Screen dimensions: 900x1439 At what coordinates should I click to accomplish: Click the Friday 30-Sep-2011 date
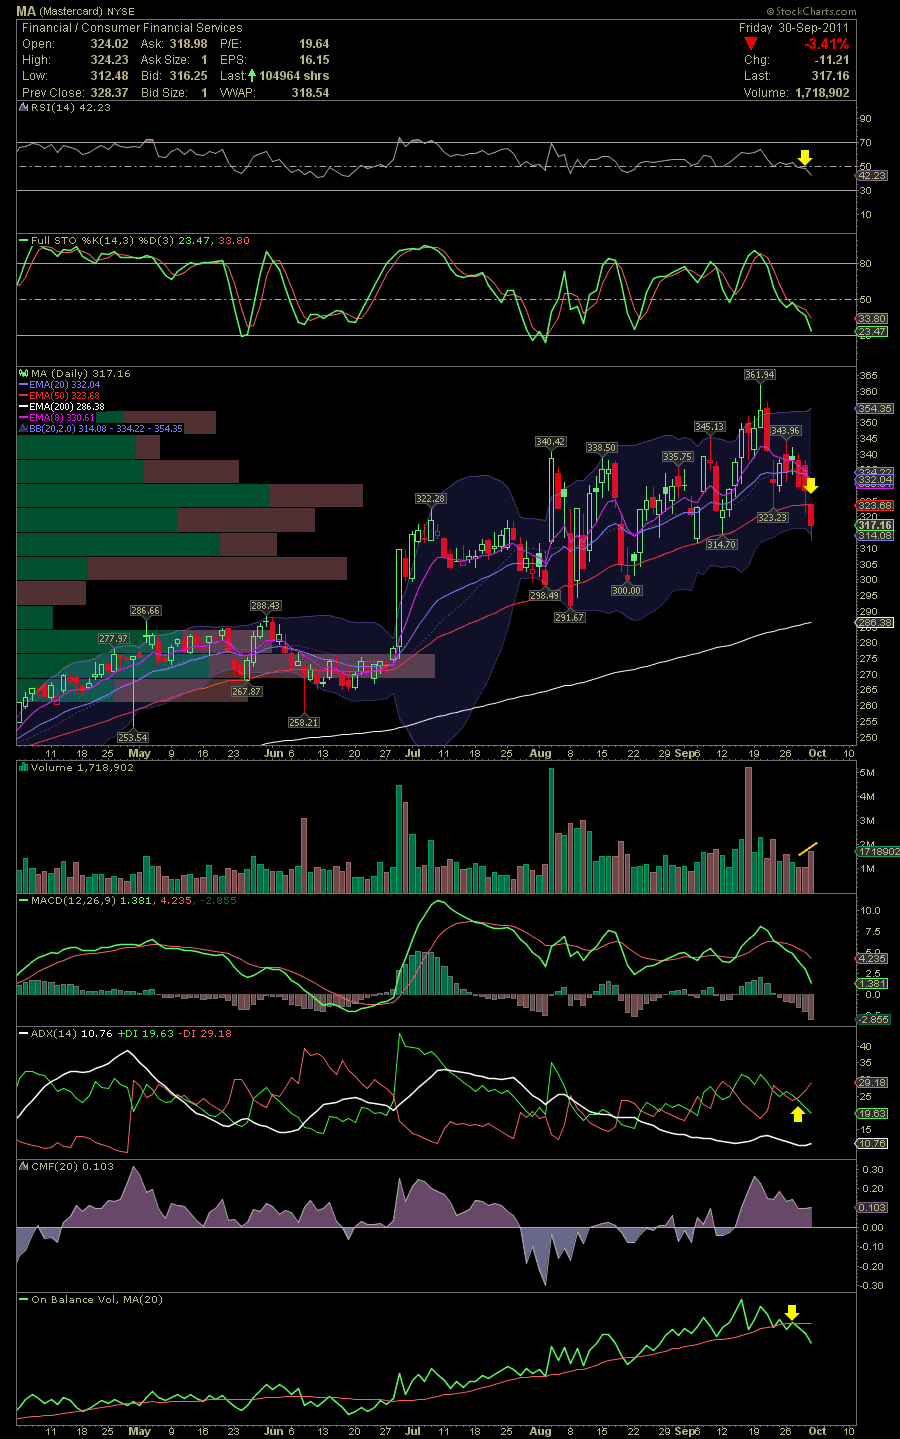[795, 28]
